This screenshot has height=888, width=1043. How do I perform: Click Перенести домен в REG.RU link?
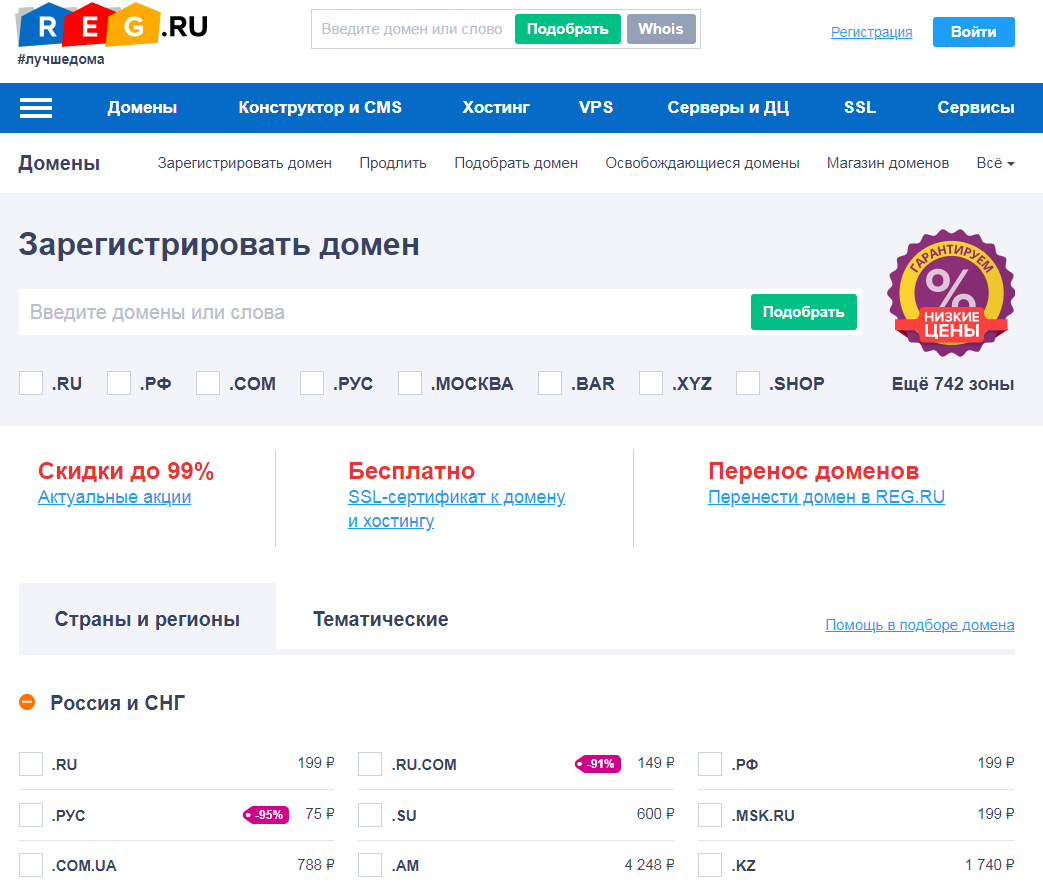826,497
